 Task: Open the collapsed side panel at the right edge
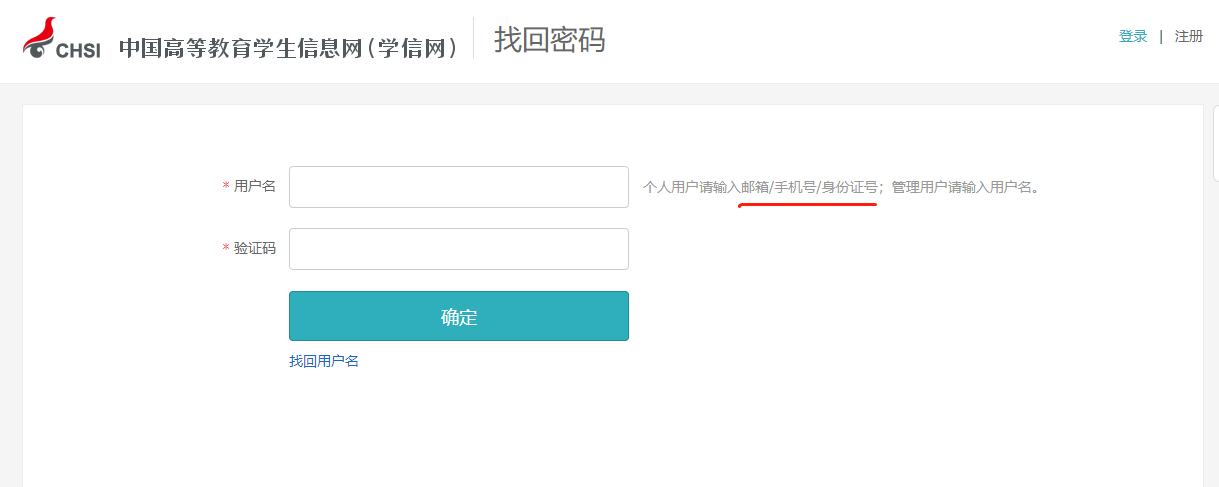pos(1215,145)
